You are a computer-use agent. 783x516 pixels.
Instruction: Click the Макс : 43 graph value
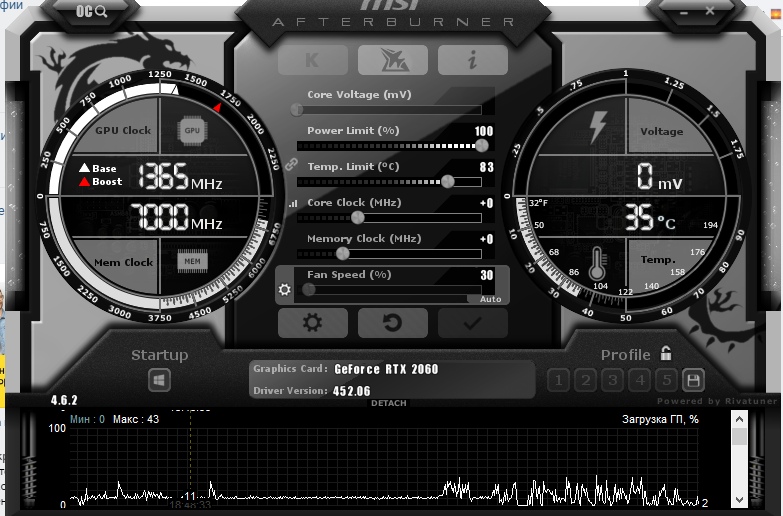136,419
